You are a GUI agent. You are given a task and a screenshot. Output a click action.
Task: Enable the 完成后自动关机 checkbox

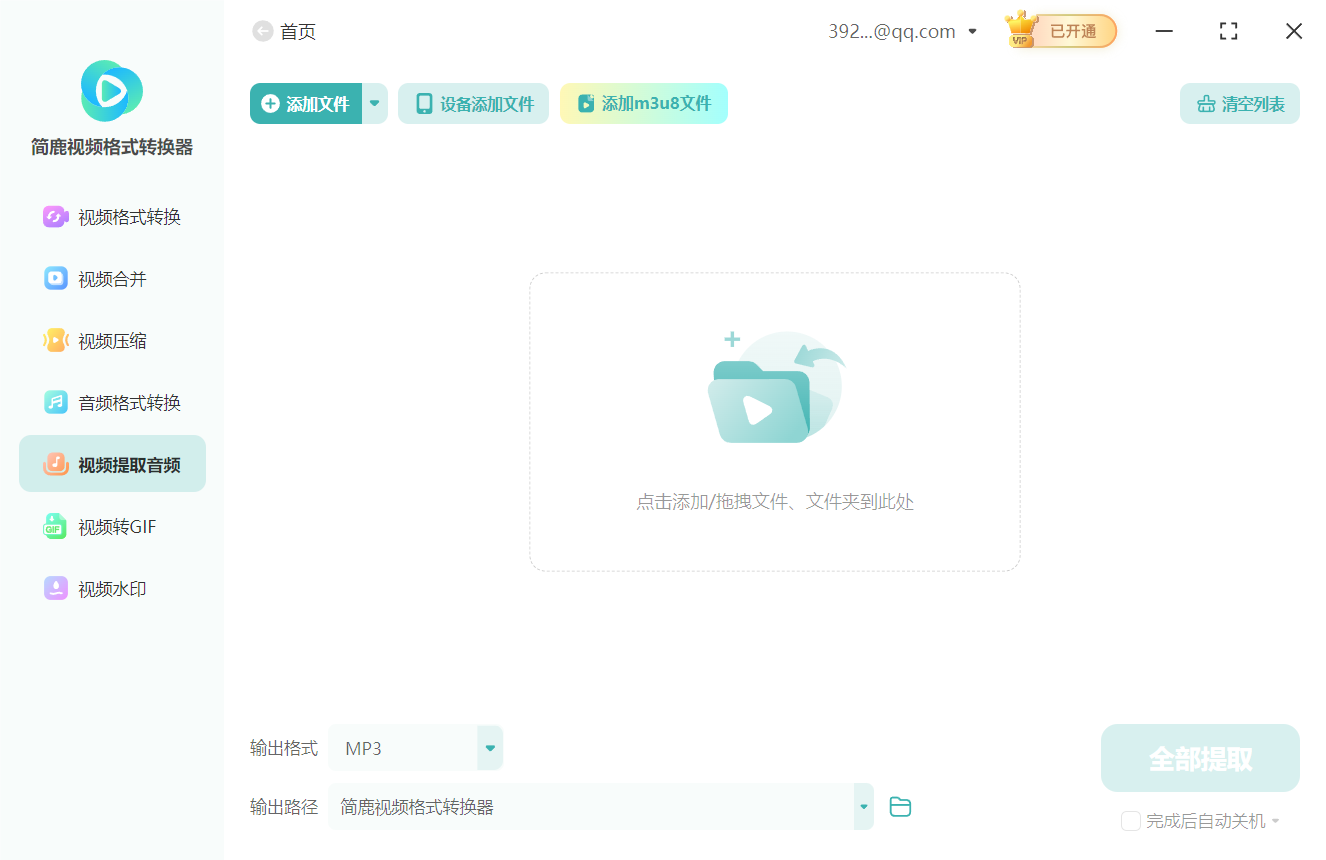1131,820
